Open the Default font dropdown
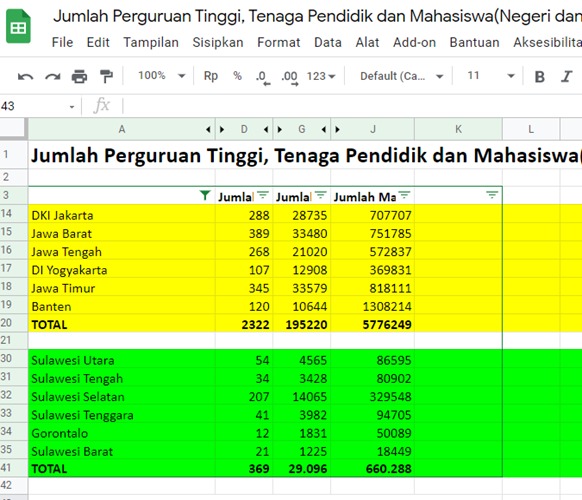The image size is (582, 500). coord(402,76)
